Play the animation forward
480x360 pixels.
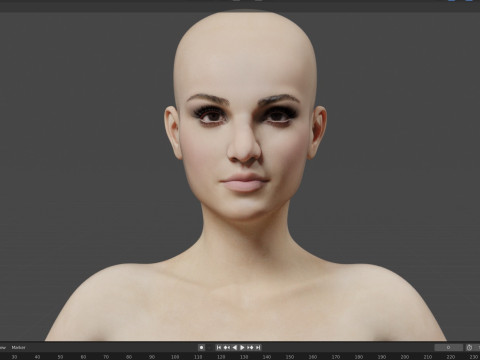tap(242, 347)
